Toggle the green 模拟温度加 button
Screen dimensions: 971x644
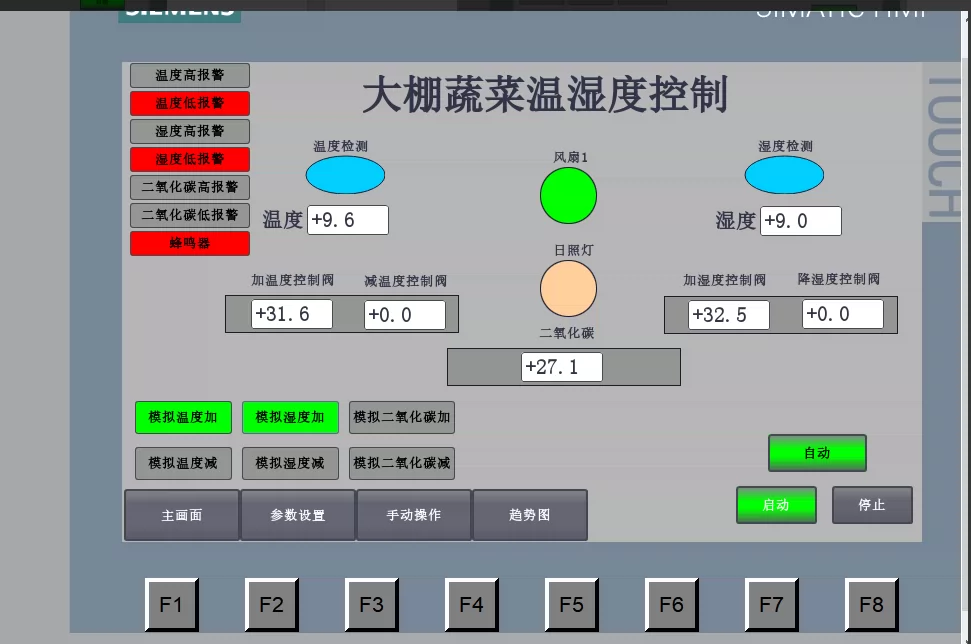pos(183,417)
